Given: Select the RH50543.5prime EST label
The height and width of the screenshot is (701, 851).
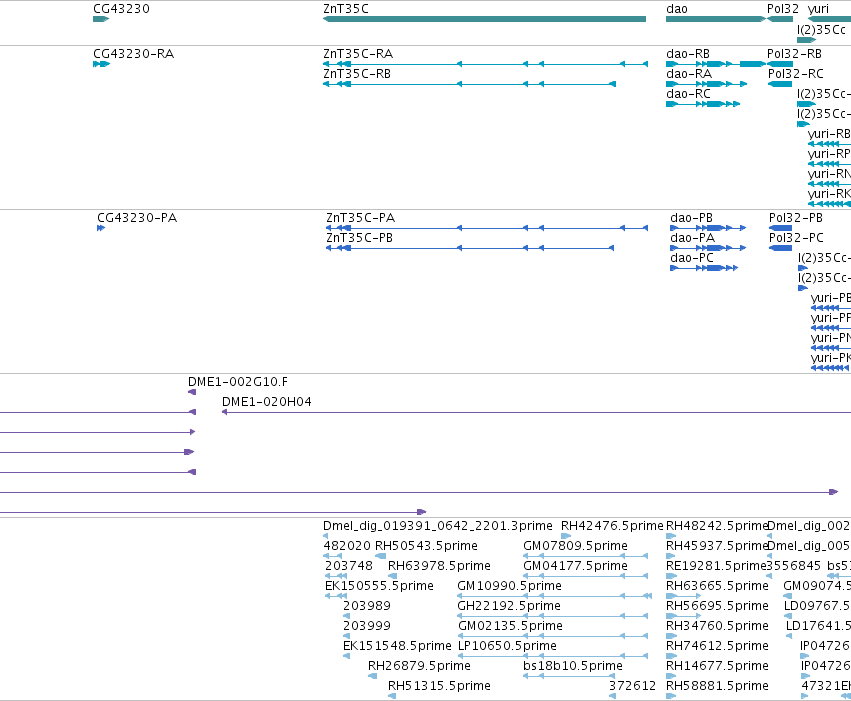Looking at the screenshot, I should 426,546.
